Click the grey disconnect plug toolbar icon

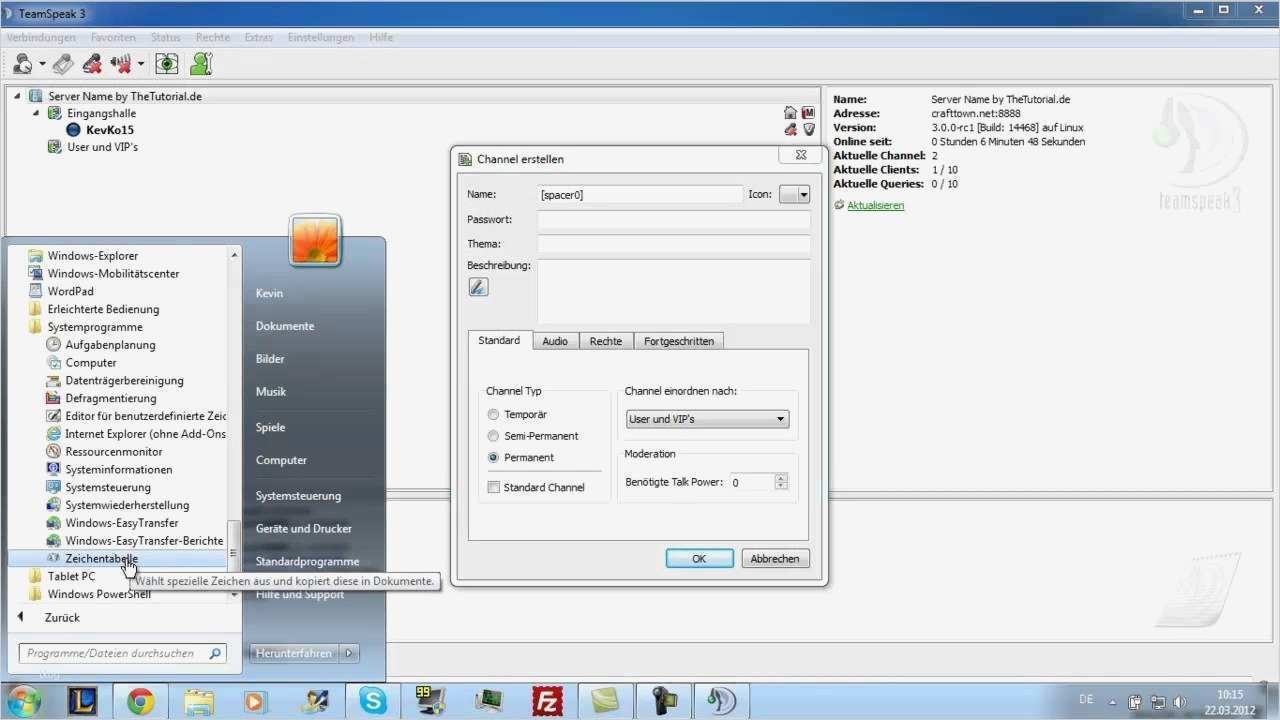pos(63,64)
